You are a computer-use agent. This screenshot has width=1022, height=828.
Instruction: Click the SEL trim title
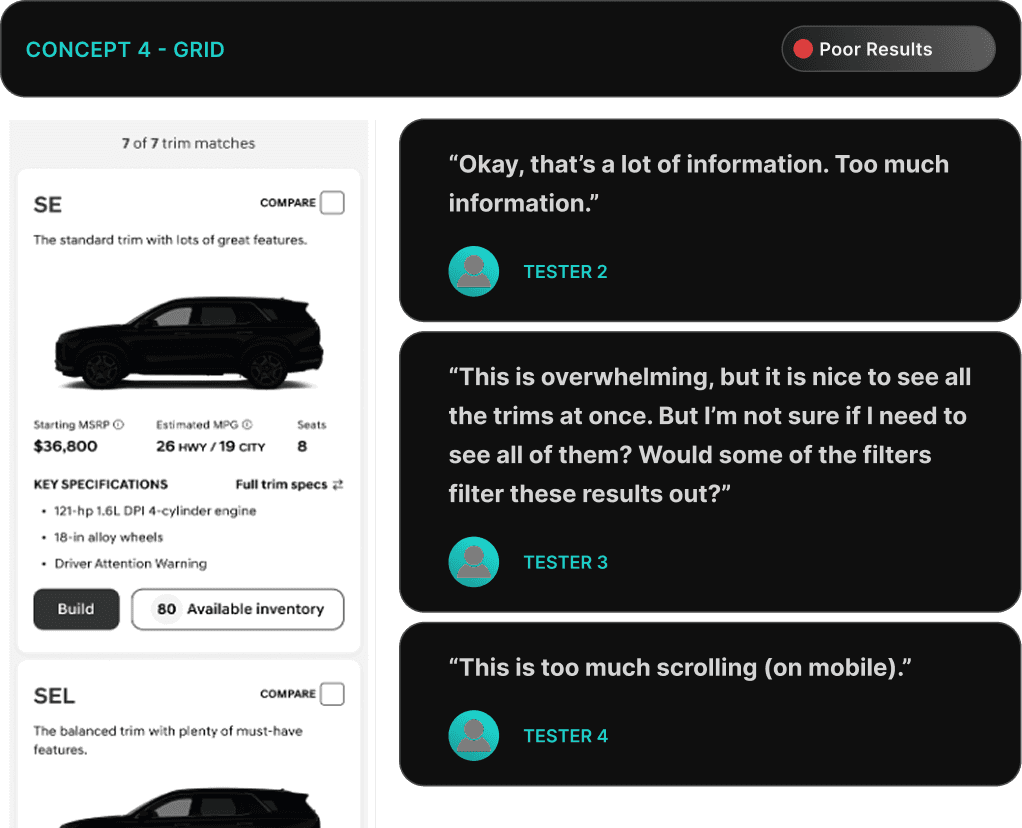pyautogui.click(x=54, y=696)
